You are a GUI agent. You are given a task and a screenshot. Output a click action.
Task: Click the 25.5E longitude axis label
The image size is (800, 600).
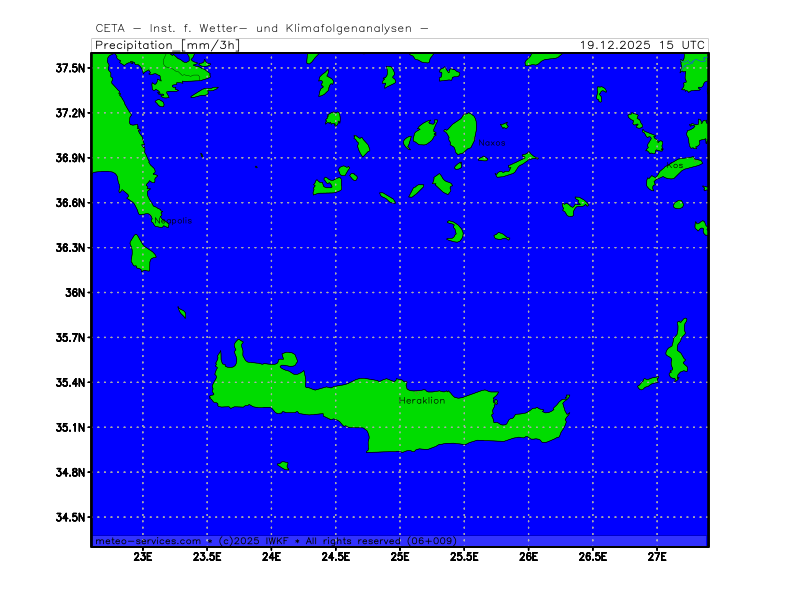pos(464,556)
